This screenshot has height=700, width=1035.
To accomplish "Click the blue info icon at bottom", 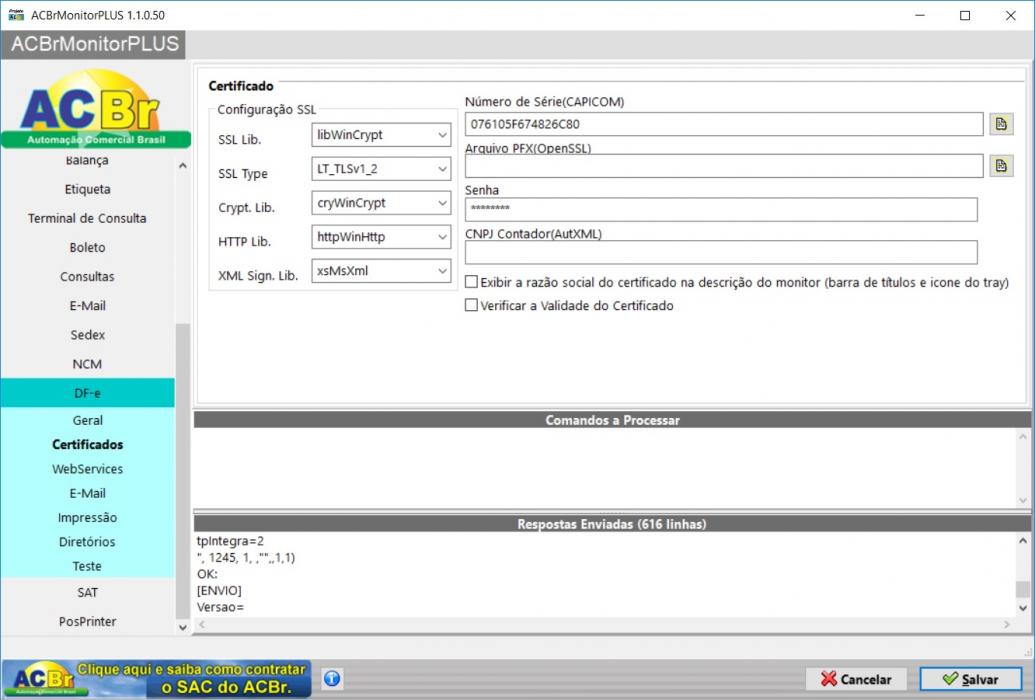I will click(x=332, y=678).
